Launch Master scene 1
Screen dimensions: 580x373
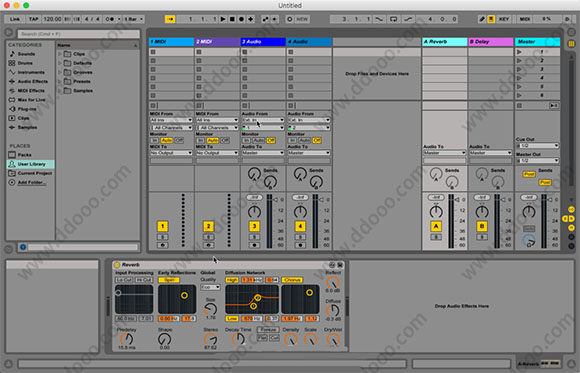(x=519, y=52)
